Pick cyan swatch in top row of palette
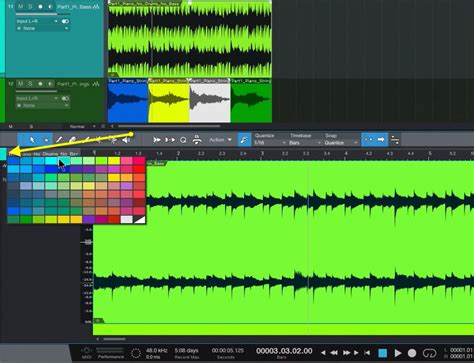Image resolution: width=474 pixels, height=363 pixels. coord(51,161)
